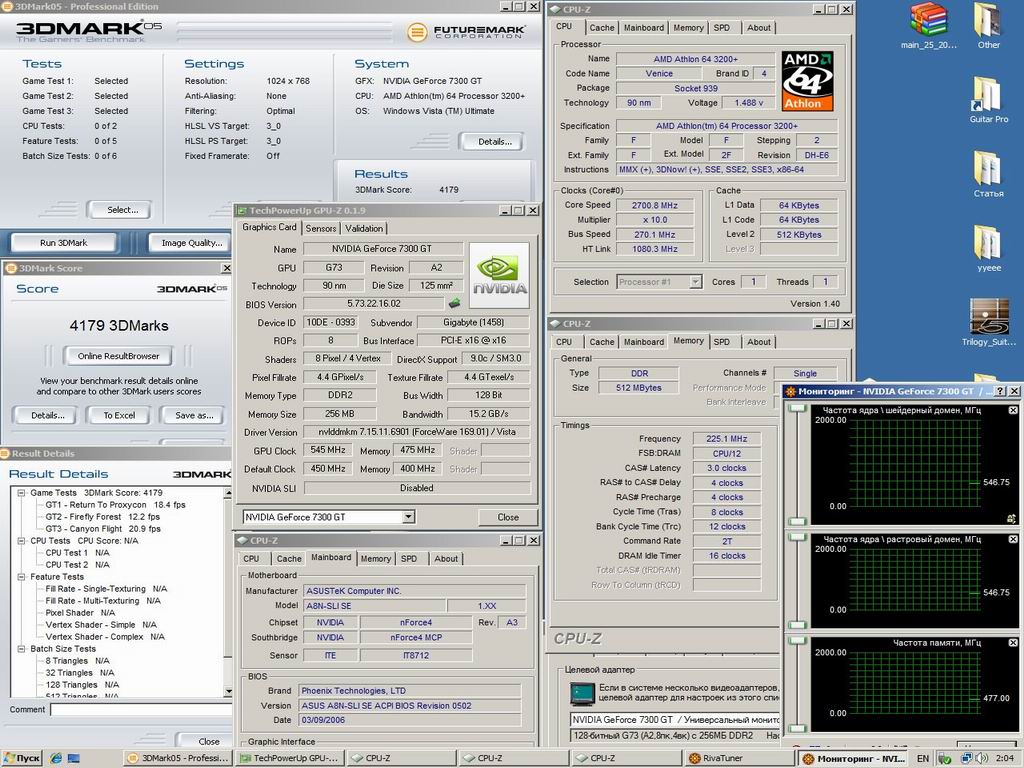Close the Частота памяти graph
Screen dimensions: 1024x768
1012,643
